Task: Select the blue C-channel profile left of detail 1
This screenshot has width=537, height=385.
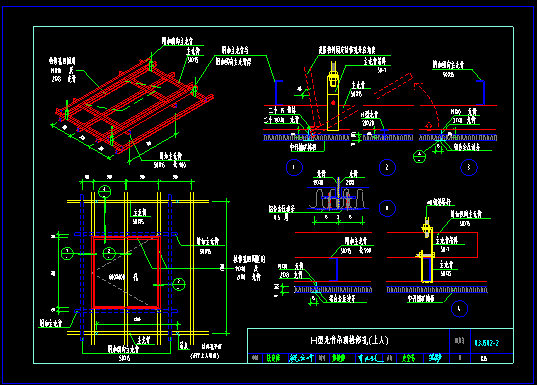Action: [278, 93]
